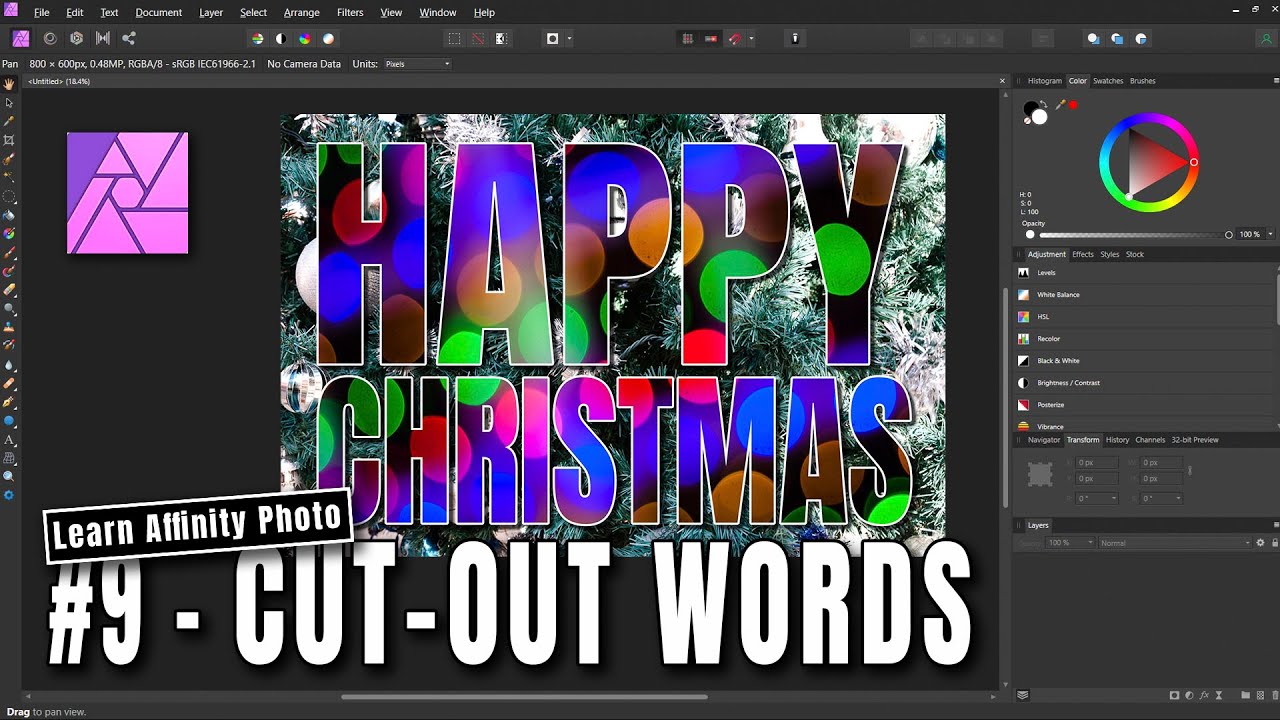Screen dimensions: 1280x720
Task: Click the horizontal scrollbar below the canvas
Action: 524,697
